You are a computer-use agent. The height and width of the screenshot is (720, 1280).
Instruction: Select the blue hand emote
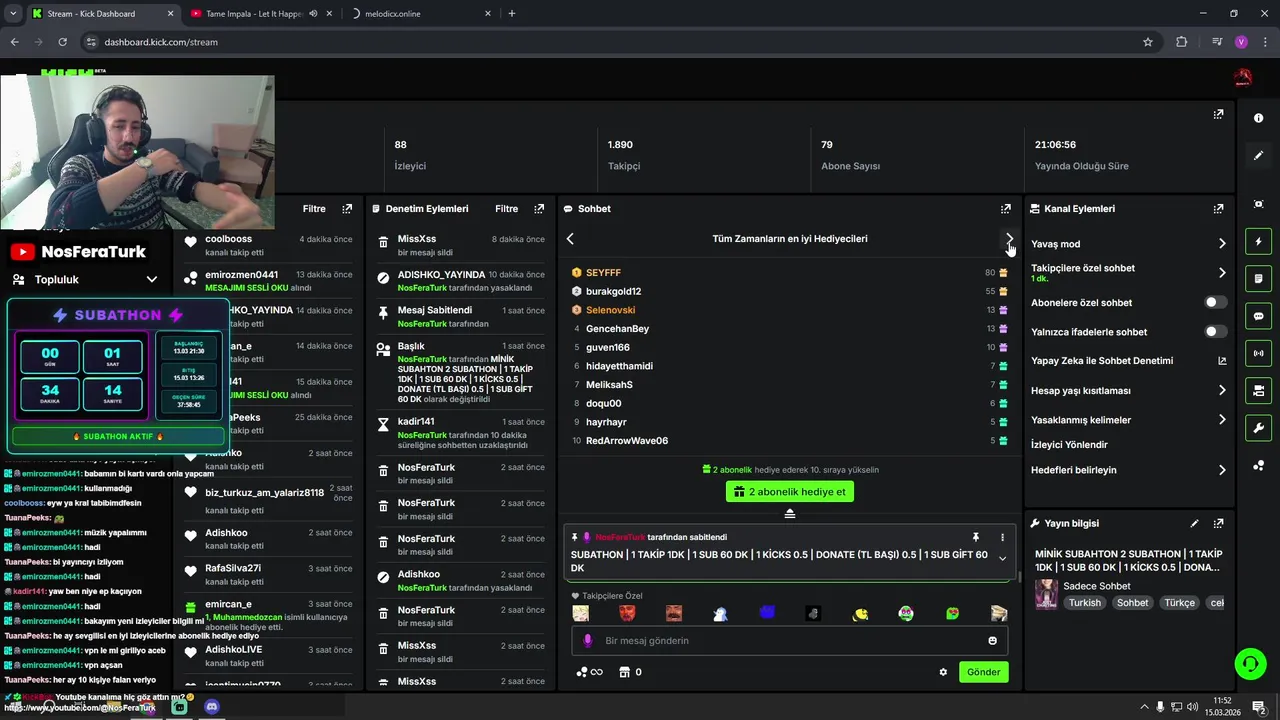point(767,613)
